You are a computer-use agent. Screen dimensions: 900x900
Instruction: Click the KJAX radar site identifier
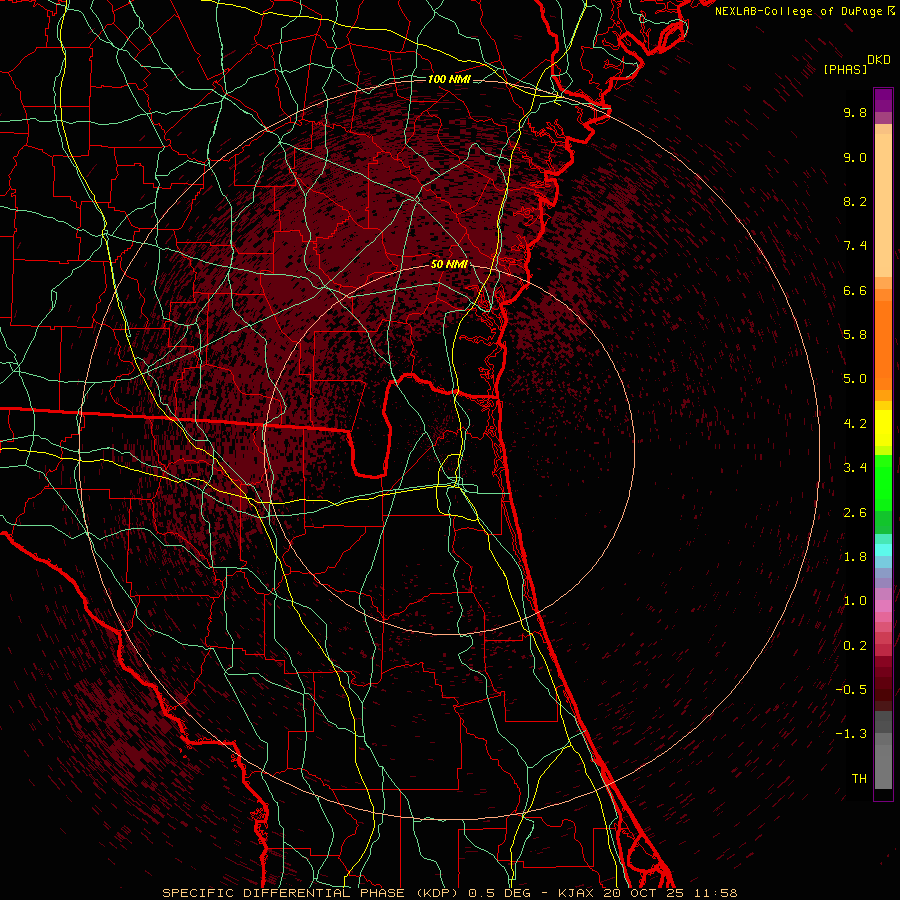(575, 893)
